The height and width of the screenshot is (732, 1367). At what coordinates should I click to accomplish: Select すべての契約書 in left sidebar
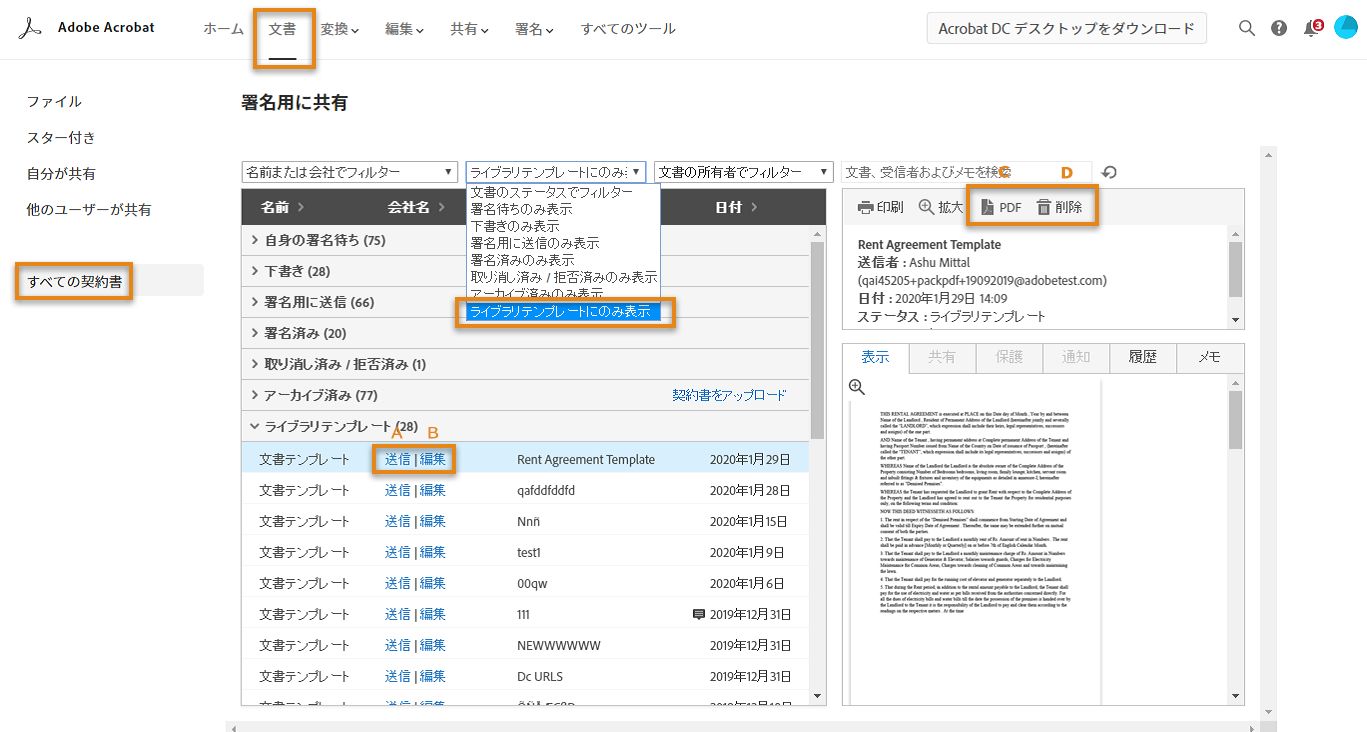[x=75, y=282]
